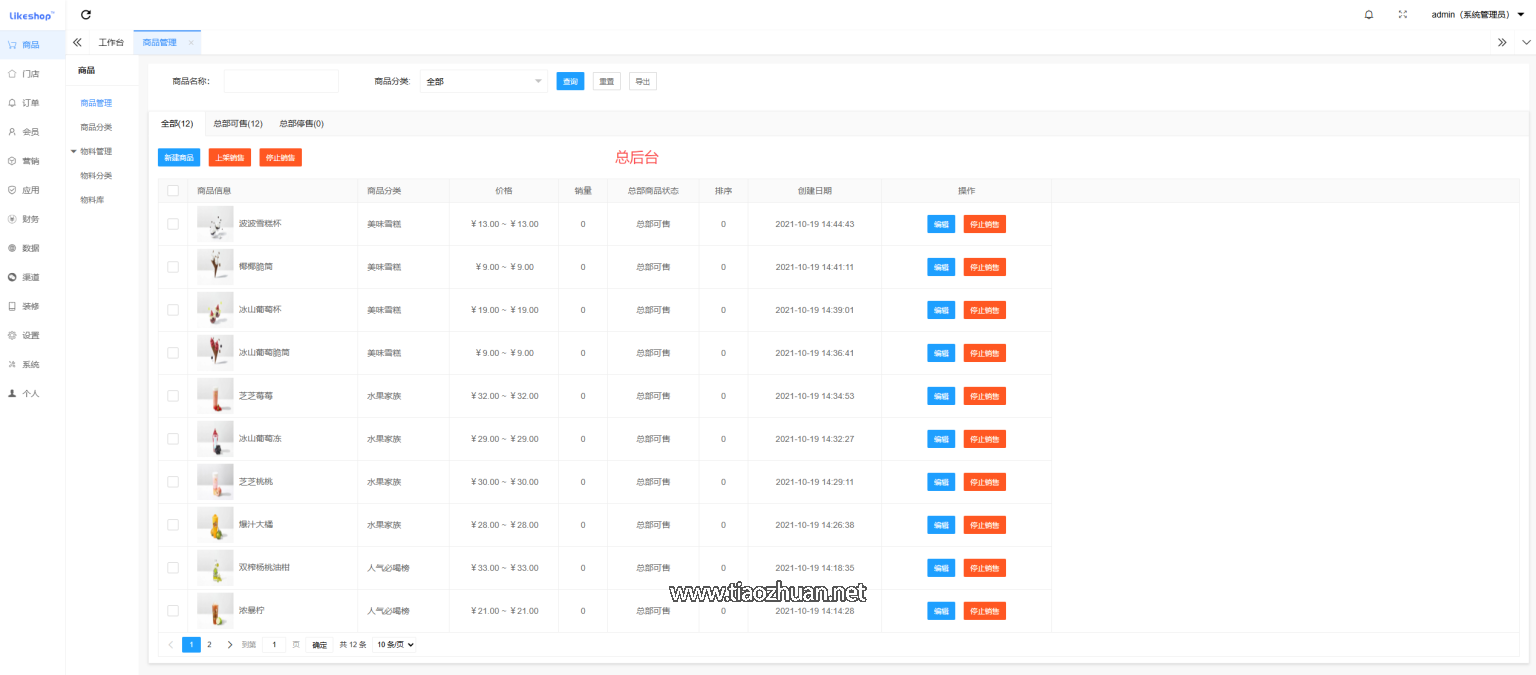Screen dimensions: 1536x675
Task: Open thumbnail image of 爆汁大橘
Action: click(215, 524)
